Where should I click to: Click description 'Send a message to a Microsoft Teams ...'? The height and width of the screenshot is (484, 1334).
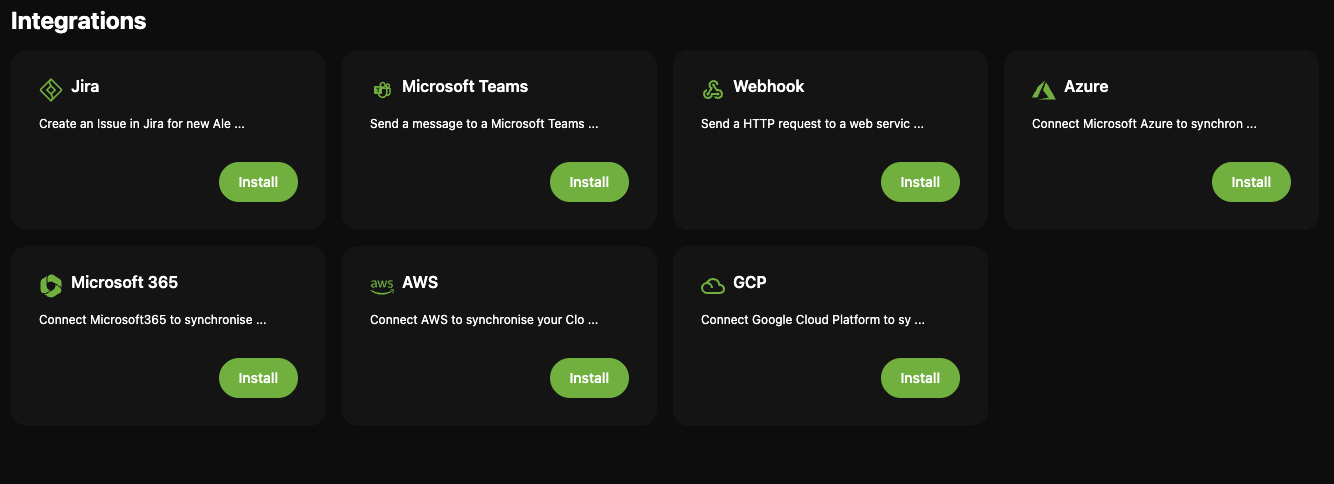point(484,125)
